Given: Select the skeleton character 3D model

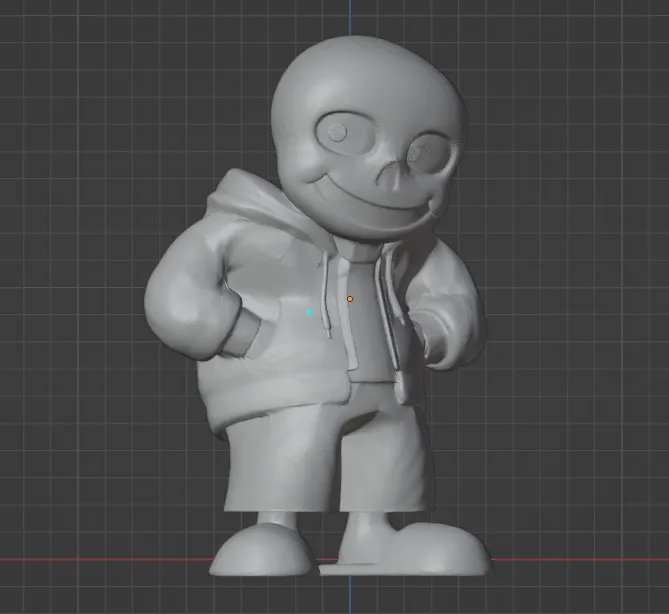Looking at the screenshot, I should pyautogui.click(x=318, y=307).
